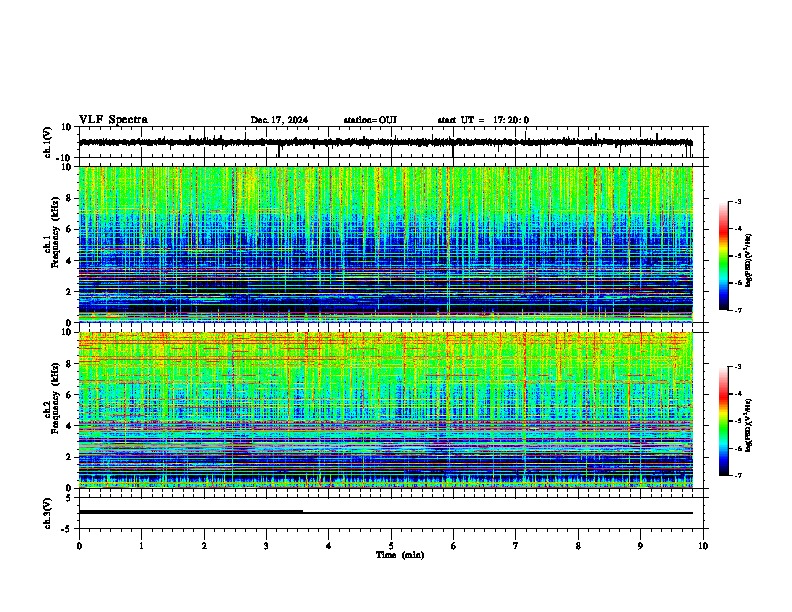Screen dimensions: 792x612
Task: Click the time axis tick label "7"
Action: pos(516,546)
